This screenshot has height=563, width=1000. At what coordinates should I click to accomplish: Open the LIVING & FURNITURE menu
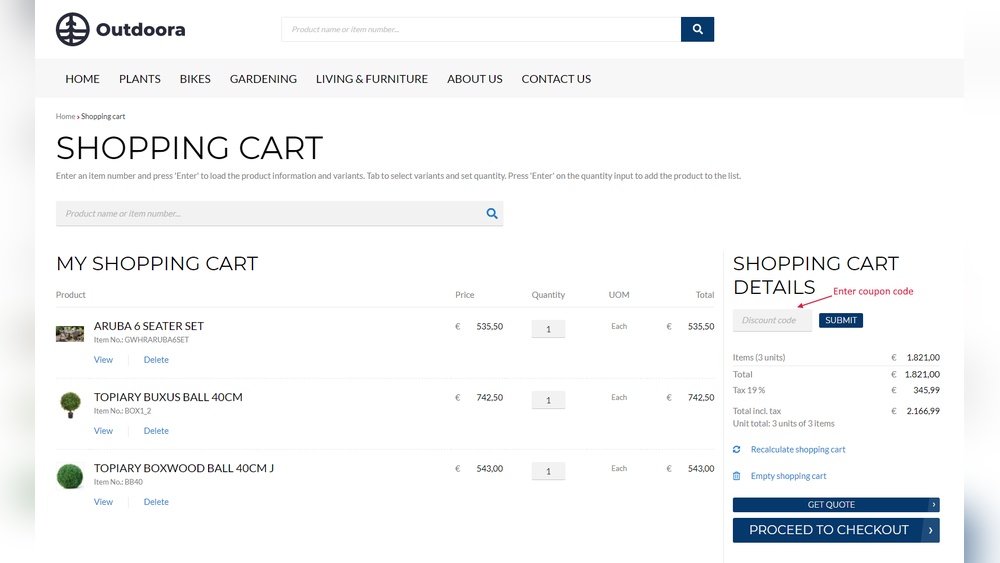click(x=372, y=78)
